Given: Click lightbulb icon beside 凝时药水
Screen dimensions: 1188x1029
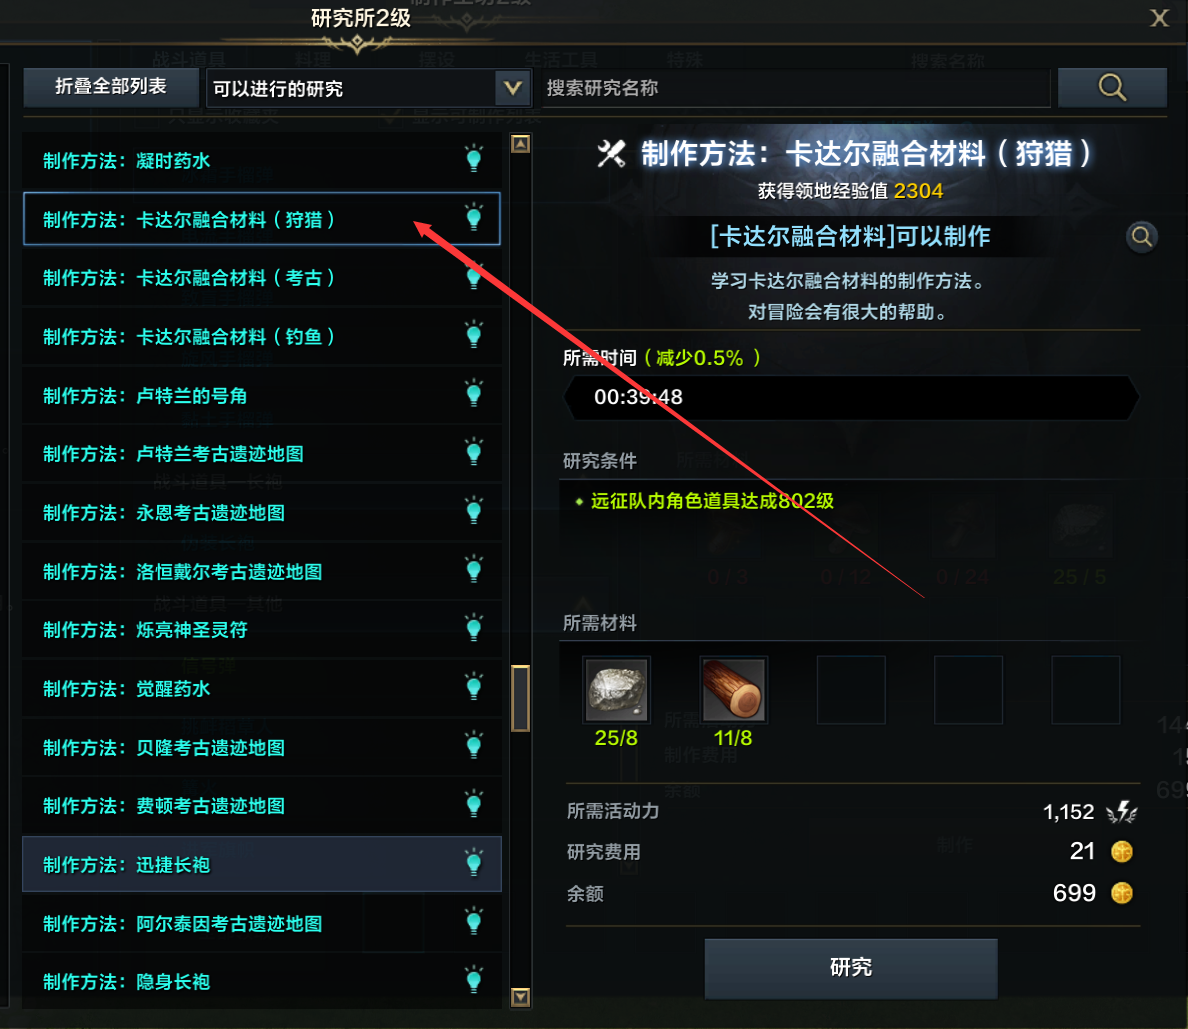Looking at the screenshot, I should coord(474,158).
